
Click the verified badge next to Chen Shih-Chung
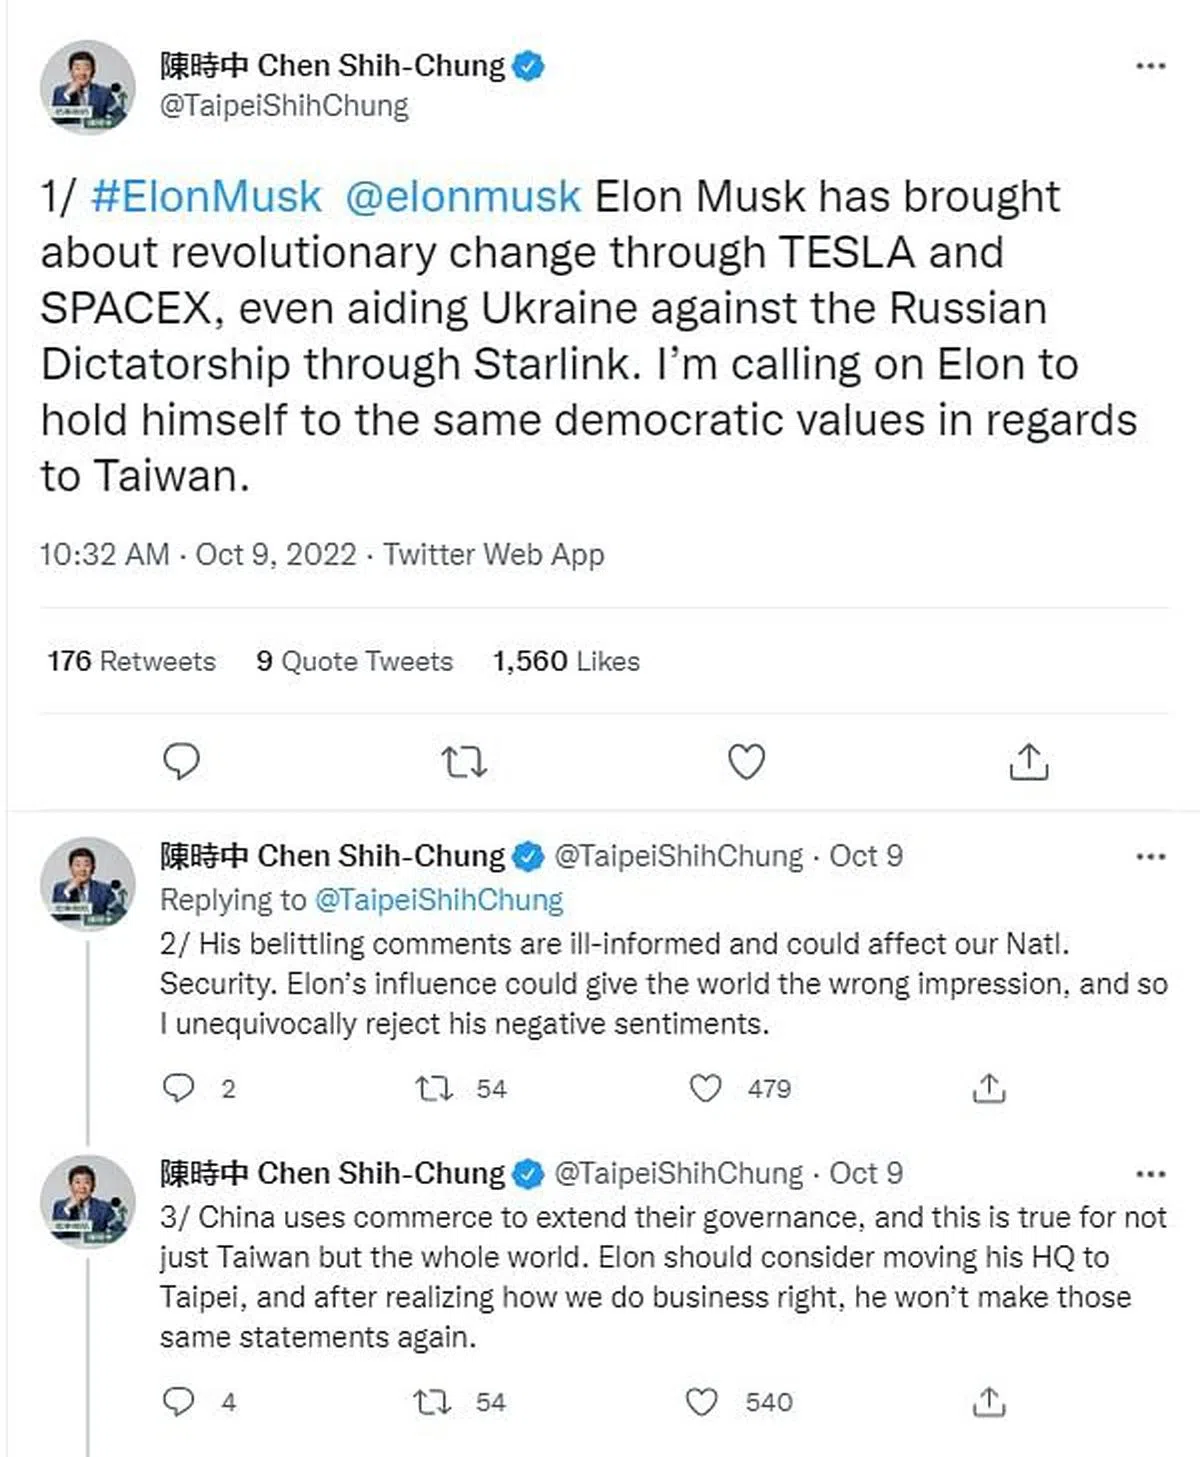coord(528,65)
